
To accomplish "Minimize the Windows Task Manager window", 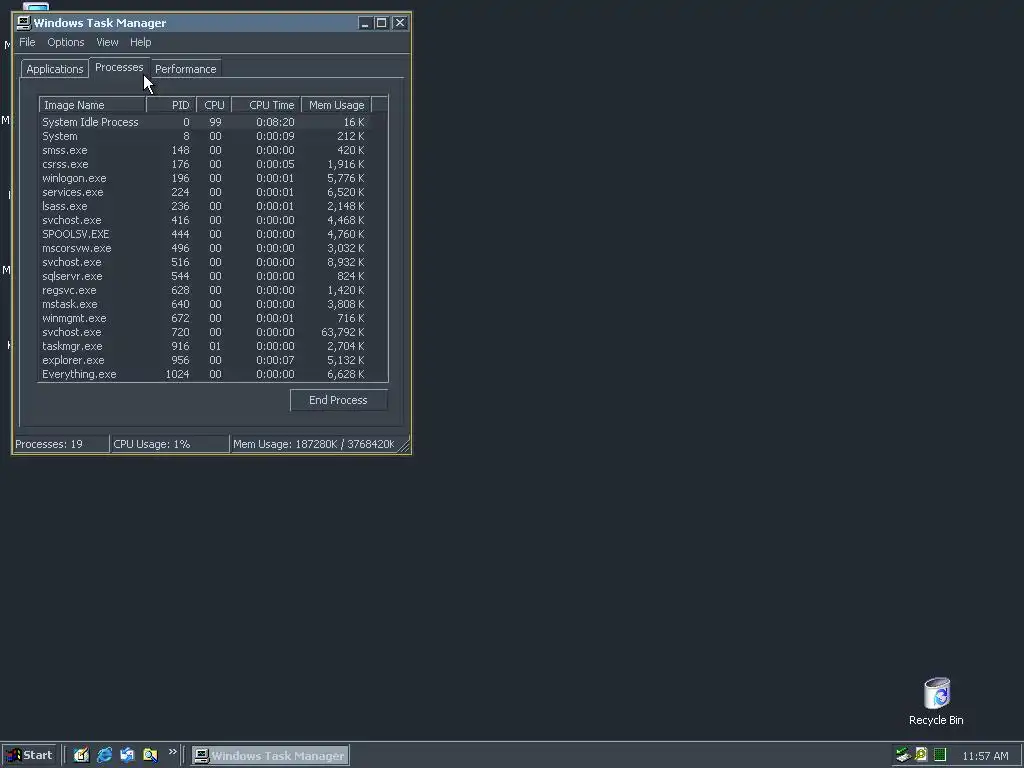I will pyautogui.click(x=365, y=23).
